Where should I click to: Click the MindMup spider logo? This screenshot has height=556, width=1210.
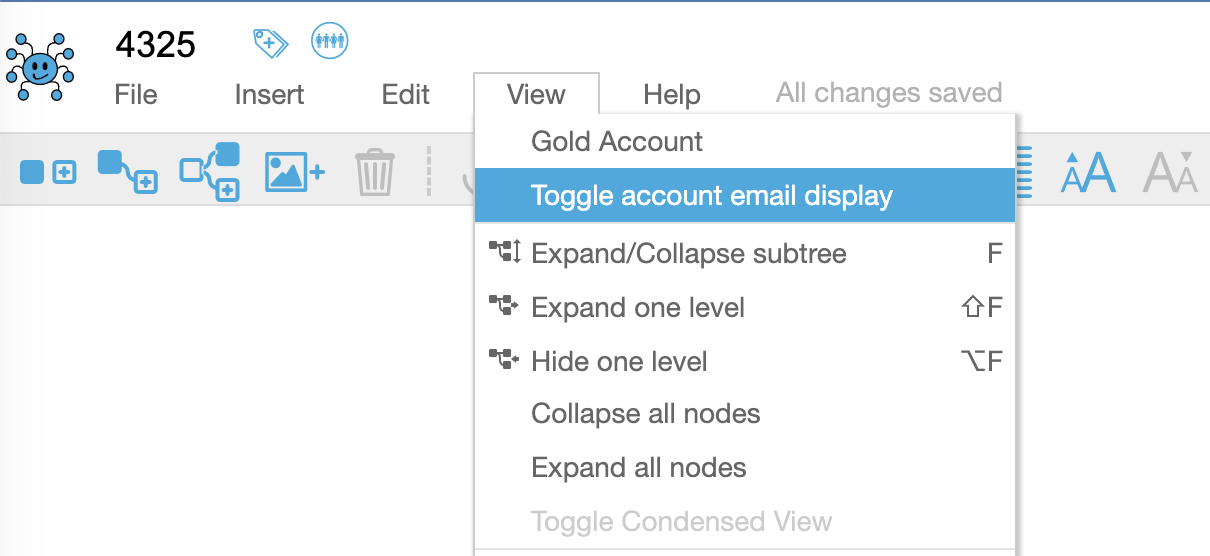[x=40, y=66]
